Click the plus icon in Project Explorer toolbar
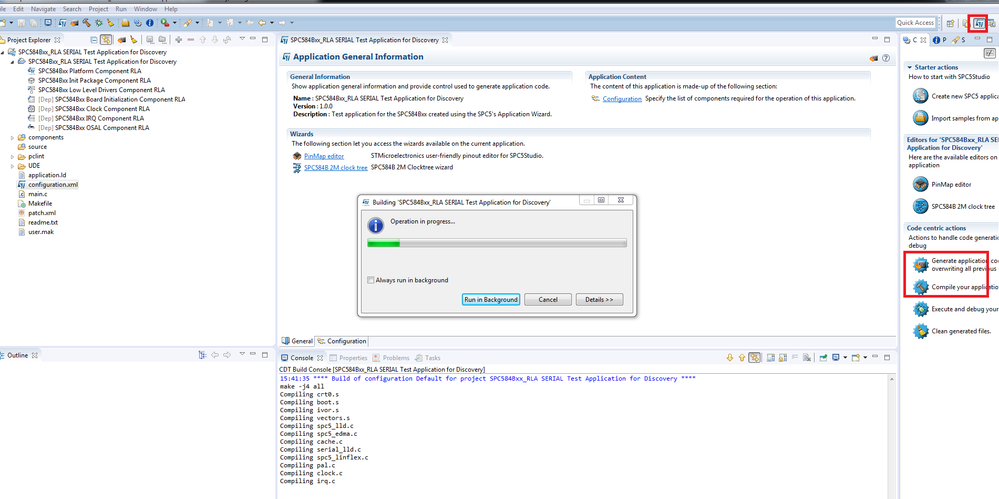The height and width of the screenshot is (499, 999). coord(178,40)
